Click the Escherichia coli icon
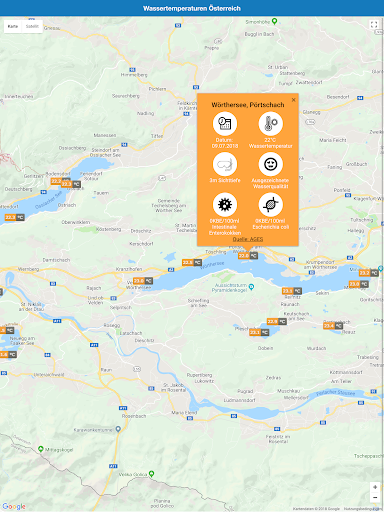This screenshot has width=384, height=512. 271,204
